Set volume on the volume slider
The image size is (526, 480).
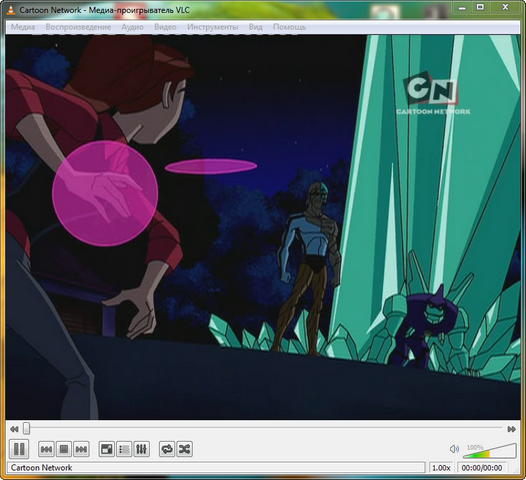489,451
